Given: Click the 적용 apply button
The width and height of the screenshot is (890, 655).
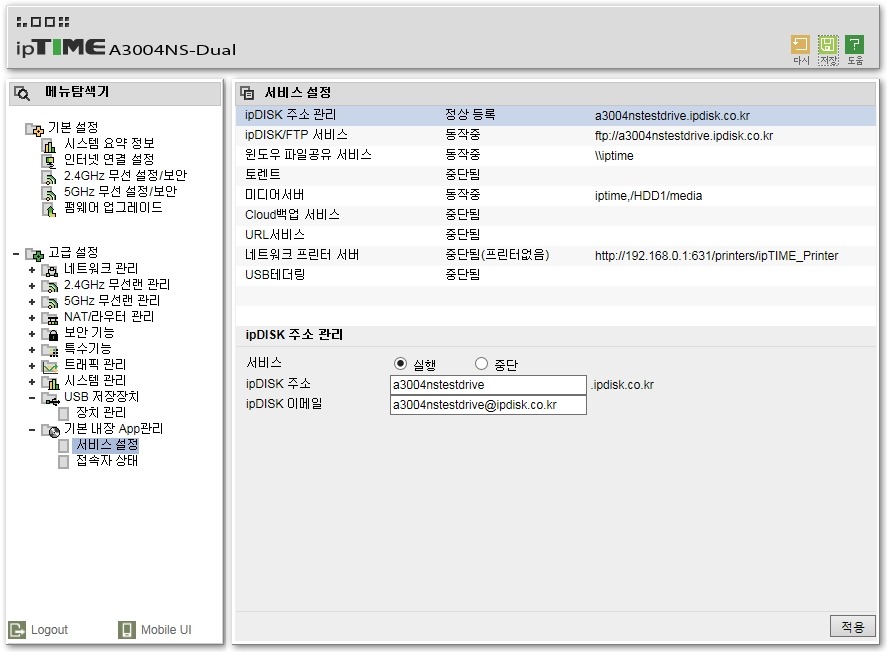Looking at the screenshot, I should (853, 627).
